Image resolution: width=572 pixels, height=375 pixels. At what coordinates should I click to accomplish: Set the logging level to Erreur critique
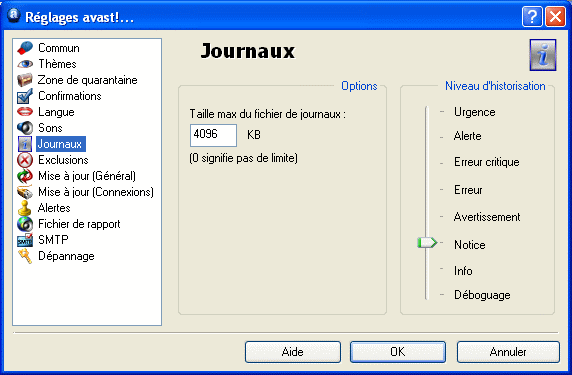tap(487, 162)
